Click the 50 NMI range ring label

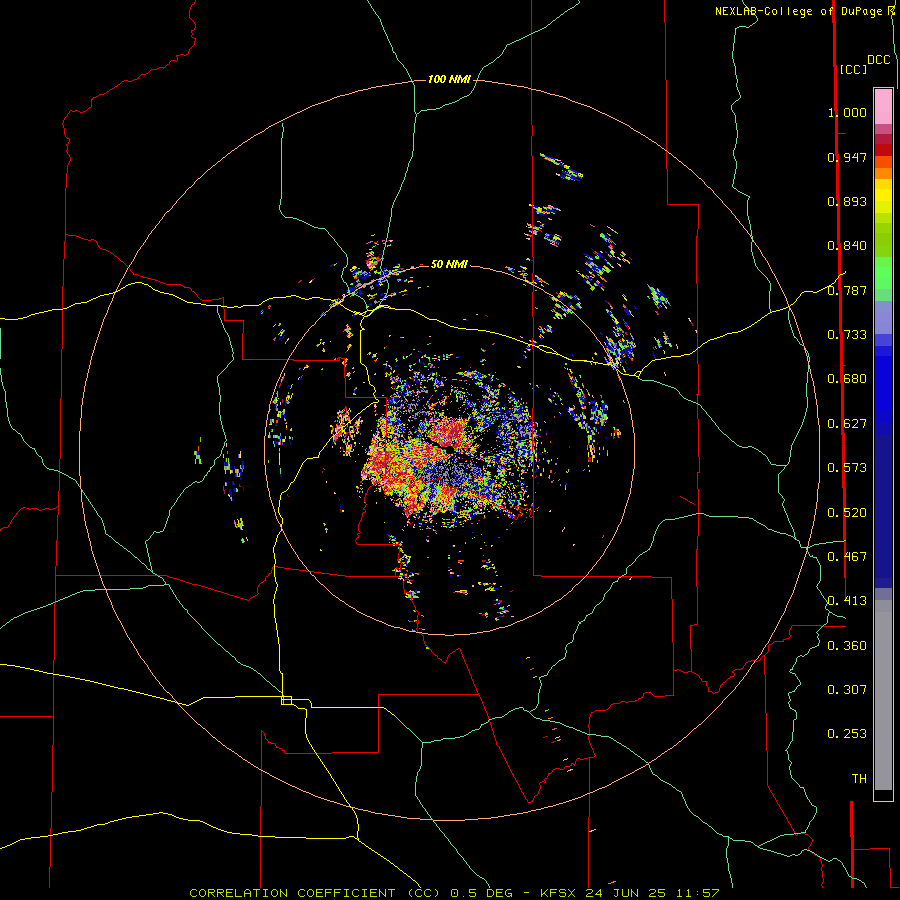(x=449, y=264)
